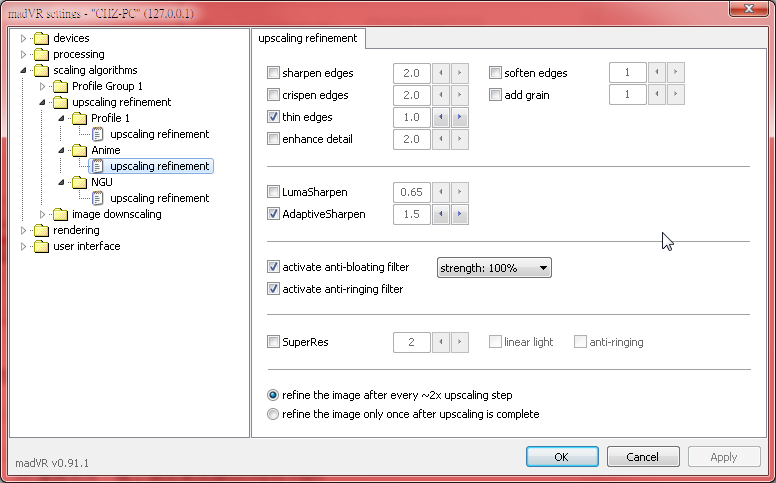This screenshot has width=776, height=483.
Task: Select the upscaling refinement tab
Action: 308,39
